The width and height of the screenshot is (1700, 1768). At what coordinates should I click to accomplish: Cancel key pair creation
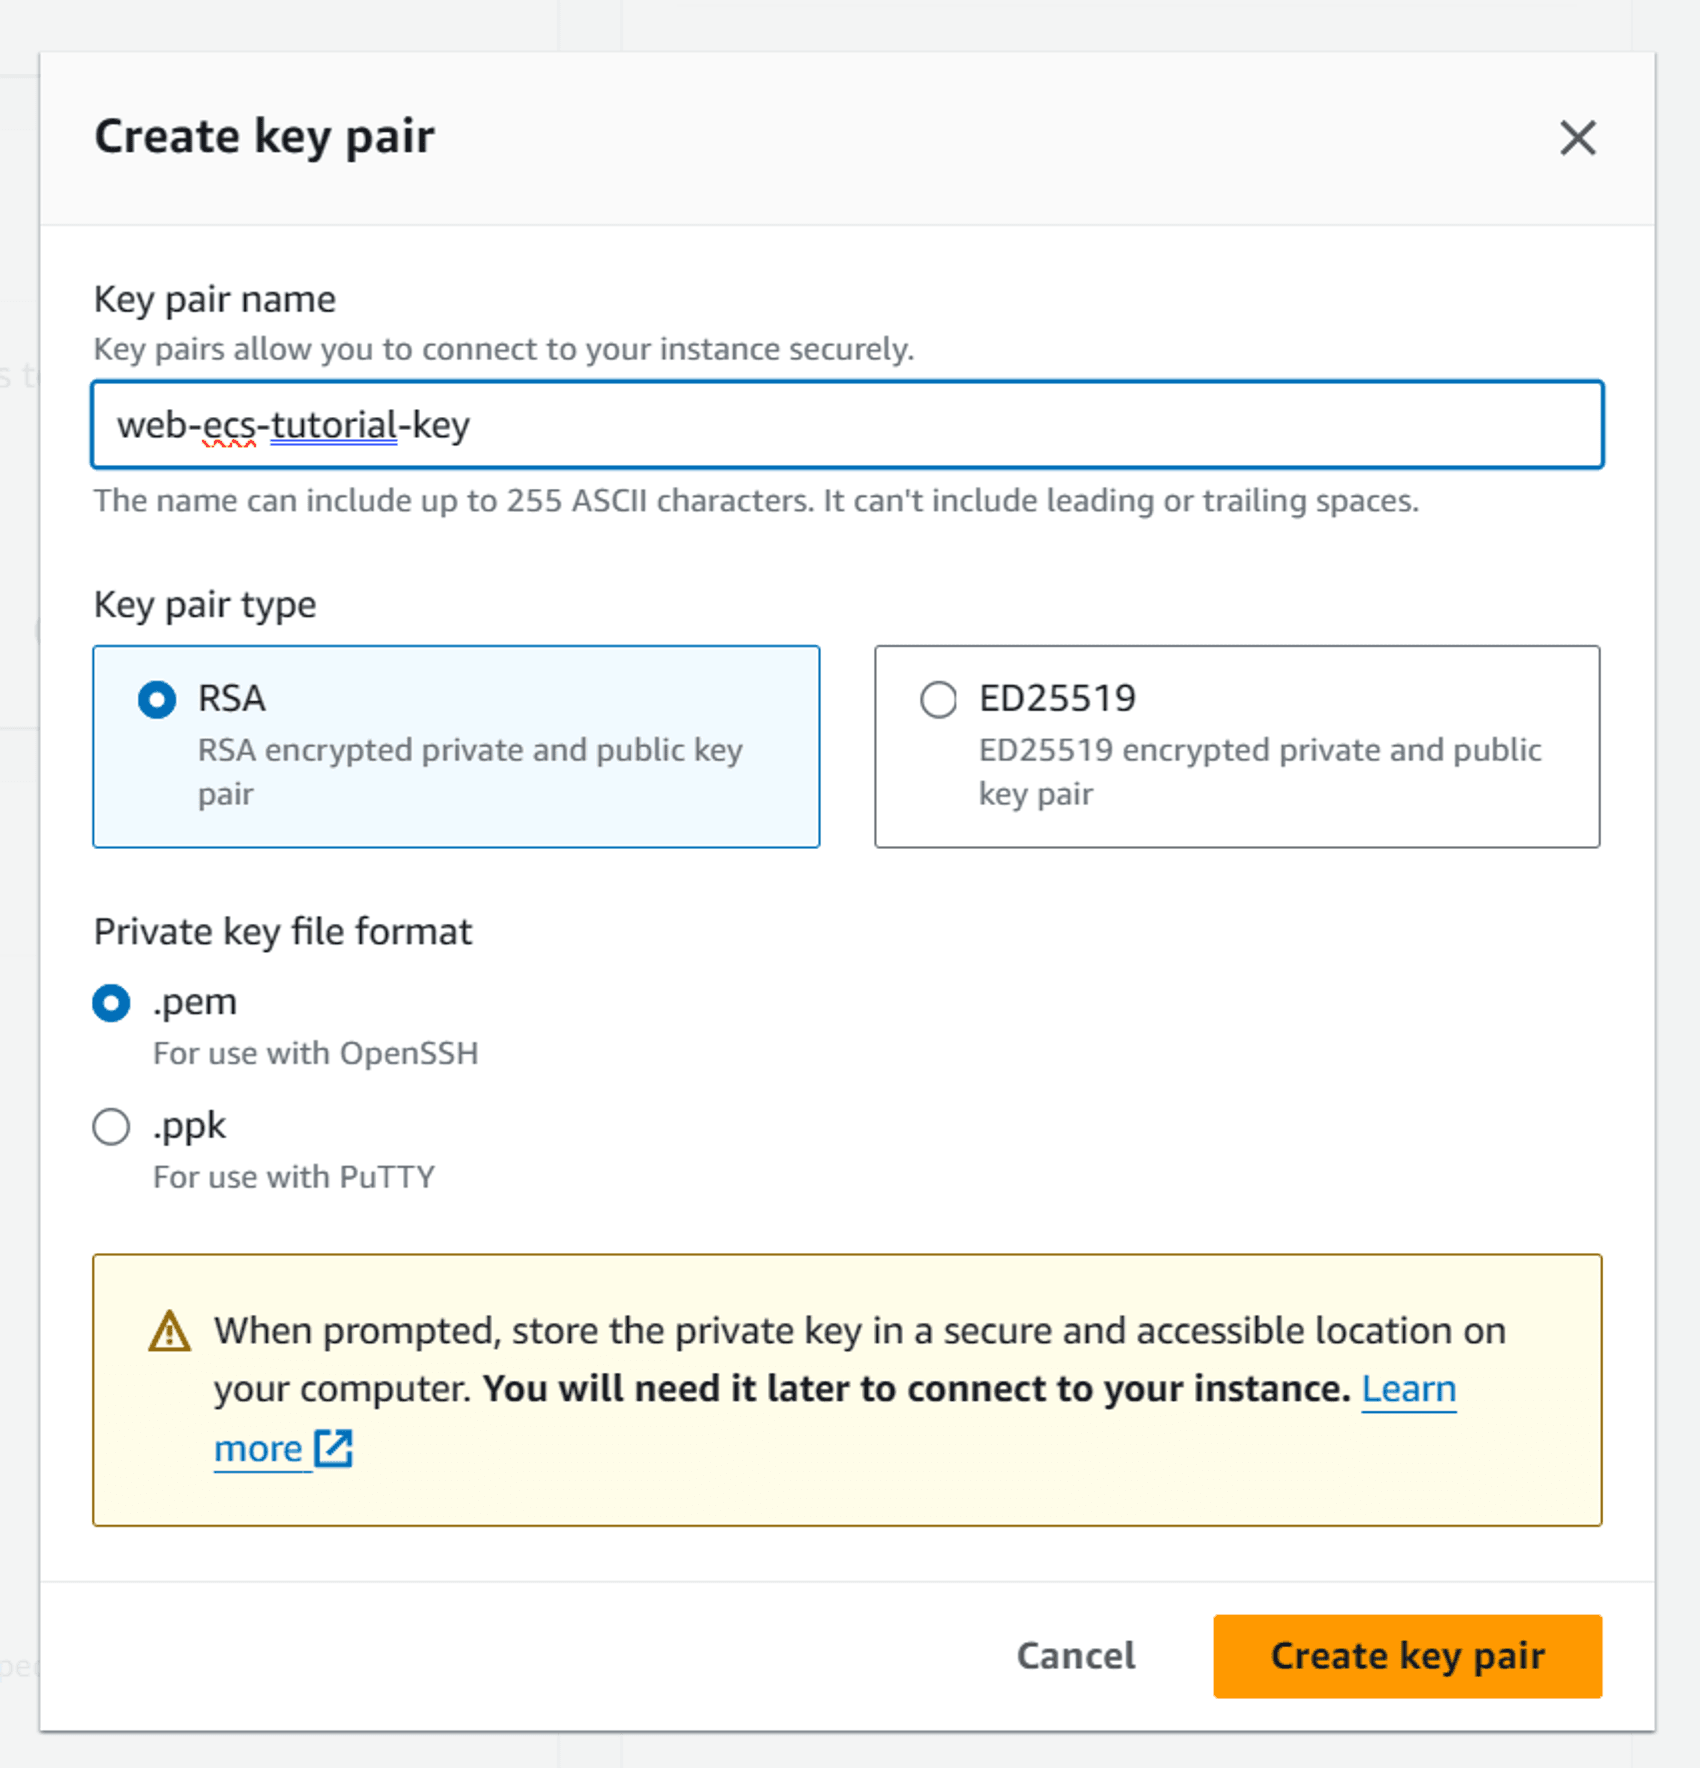point(1074,1656)
